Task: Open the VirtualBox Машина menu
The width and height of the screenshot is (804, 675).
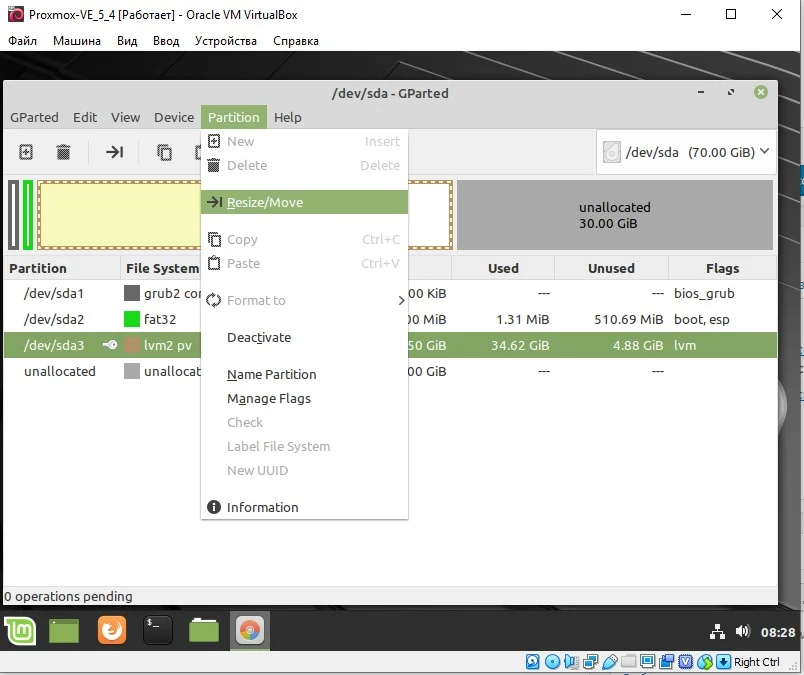Action: (77, 41)
